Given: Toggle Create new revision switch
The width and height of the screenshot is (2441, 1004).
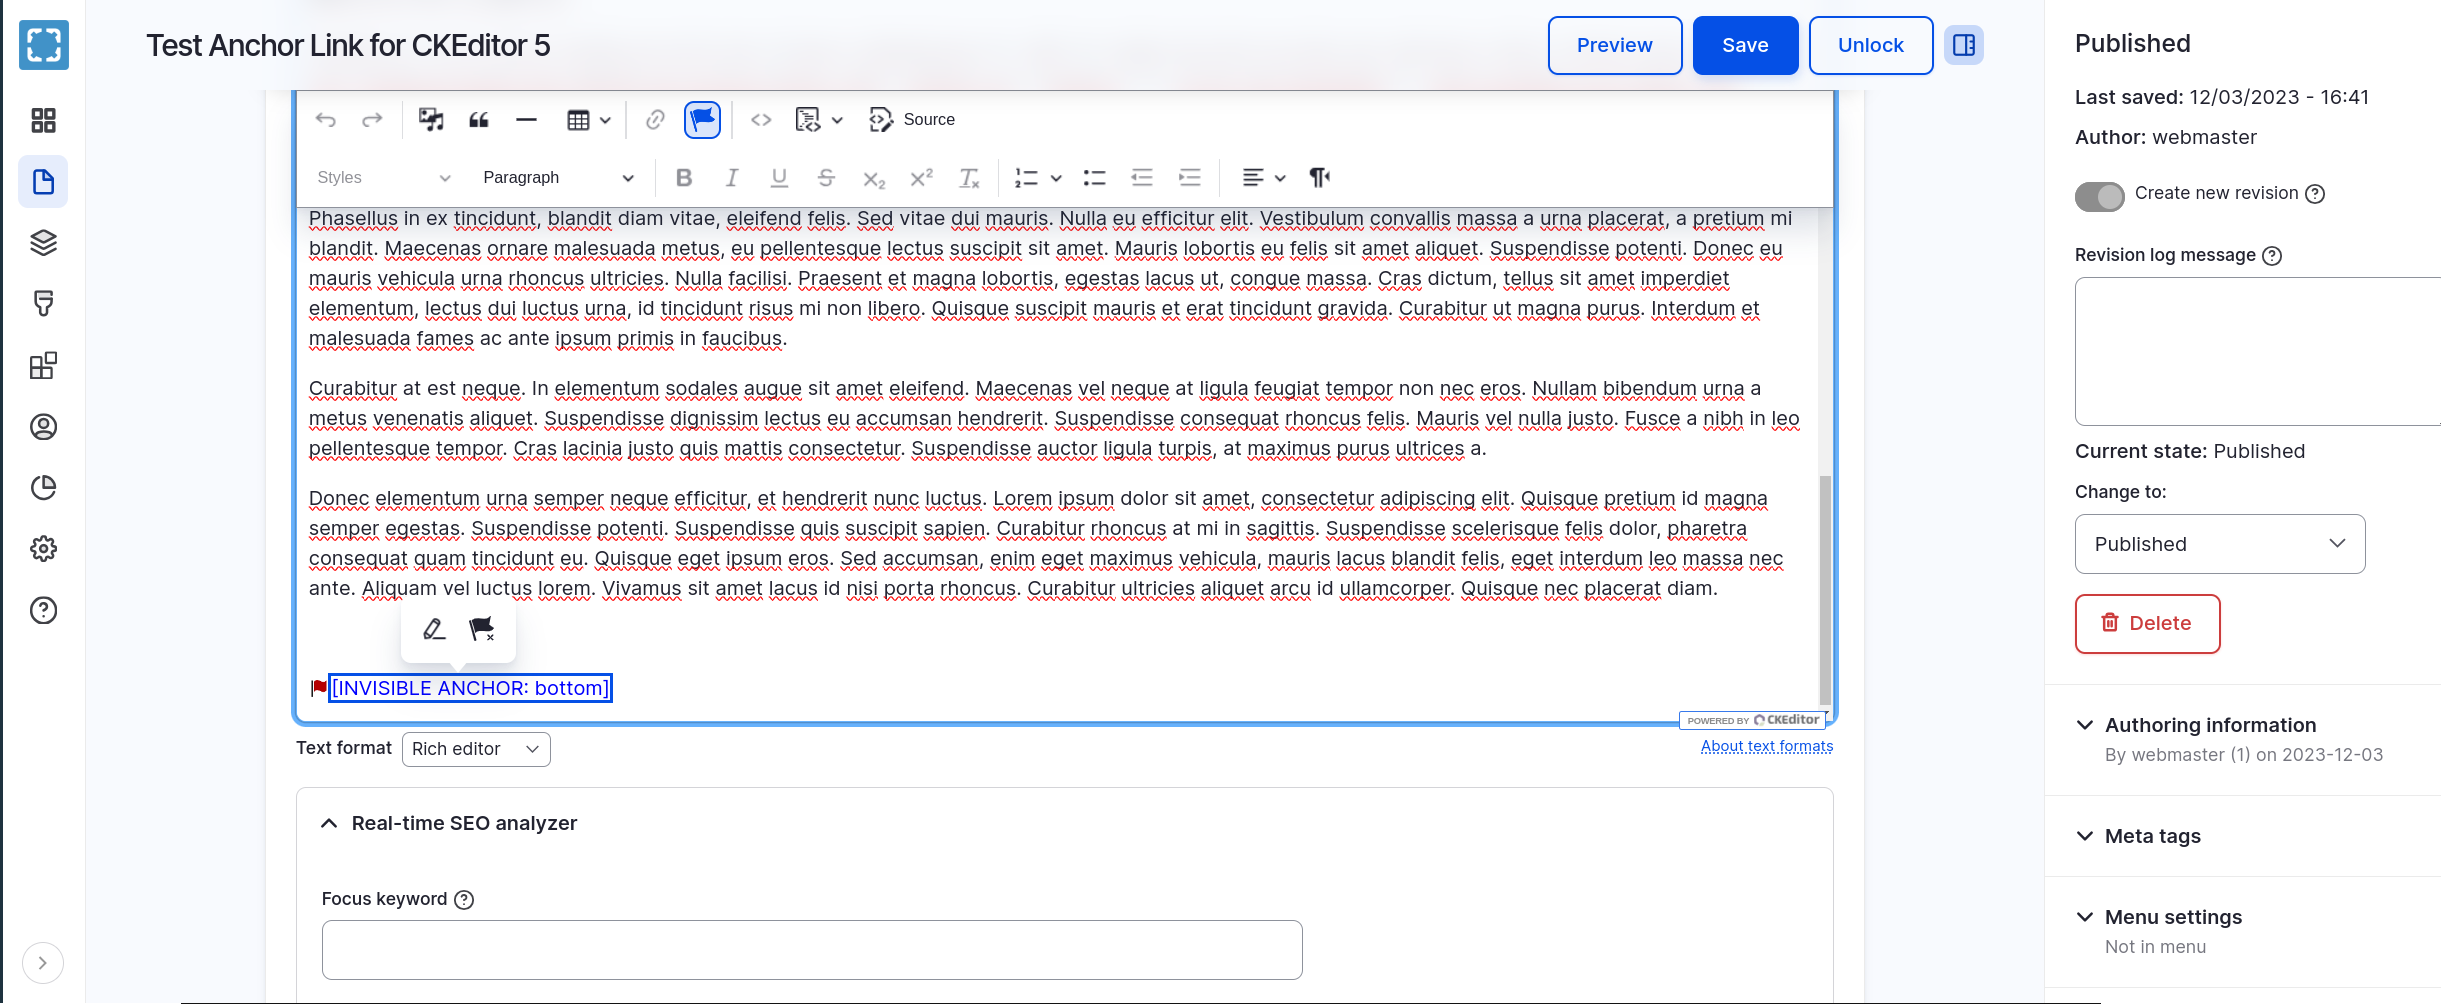Looking at the screenshot, I should pyautogui.click(x=2099, y=196).
